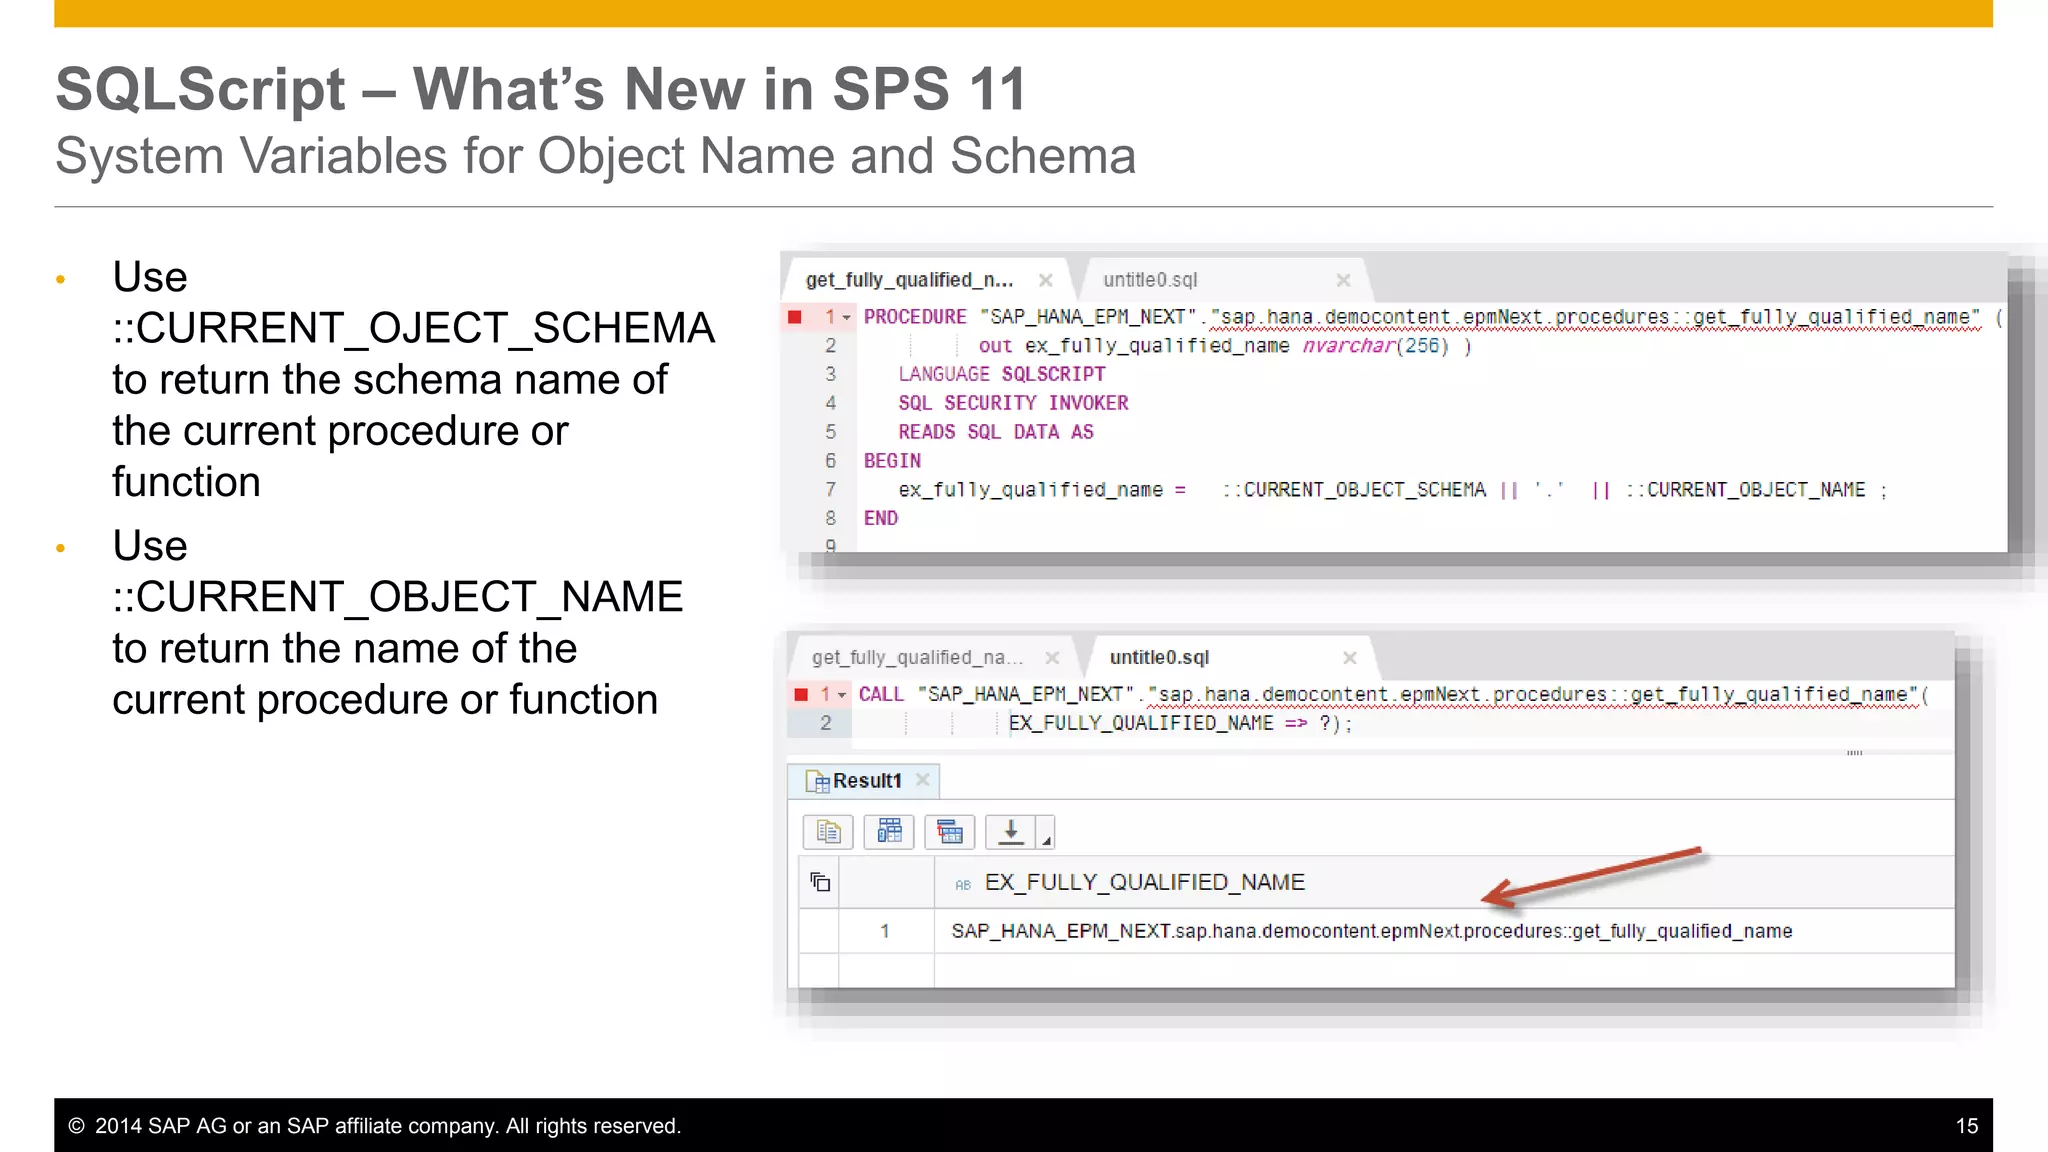Click line number 2 in the lower editor gutter
The width and height of the screenshot is (2048, 1152).
[826, 723]
